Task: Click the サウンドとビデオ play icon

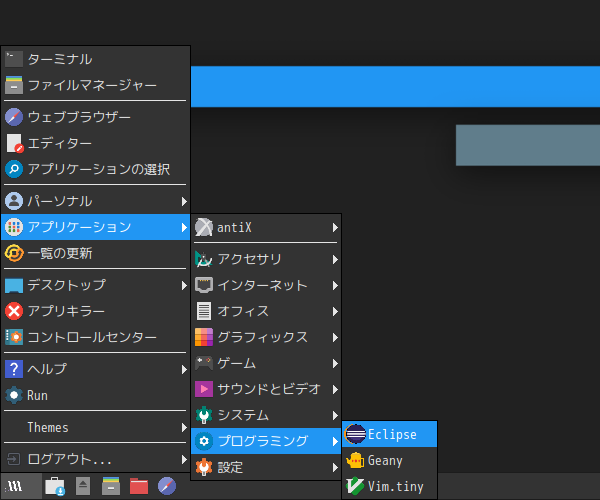Action: click(x=204, y=389)
